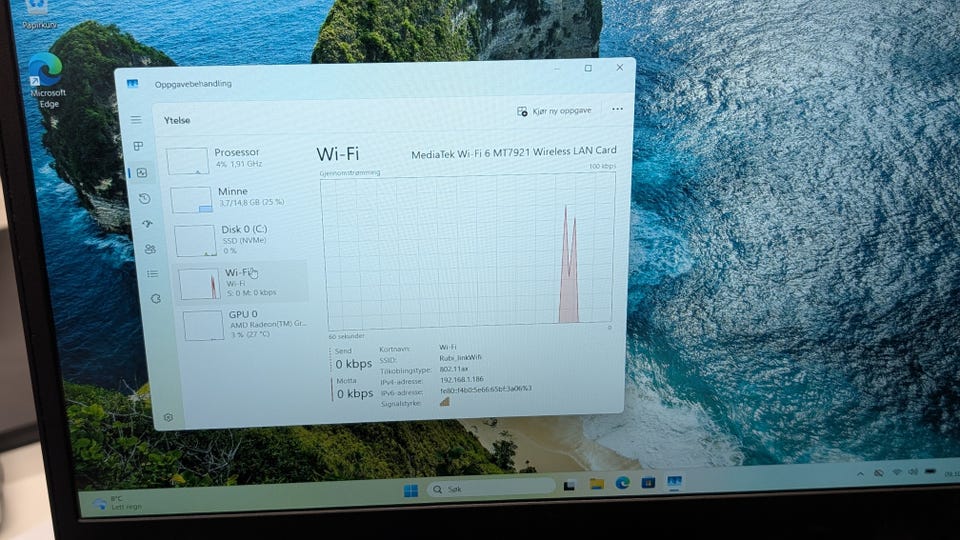This screenshot has height=540, width=960.
Task: Open the Details list sidebar icon
Action: coord(152,273)
